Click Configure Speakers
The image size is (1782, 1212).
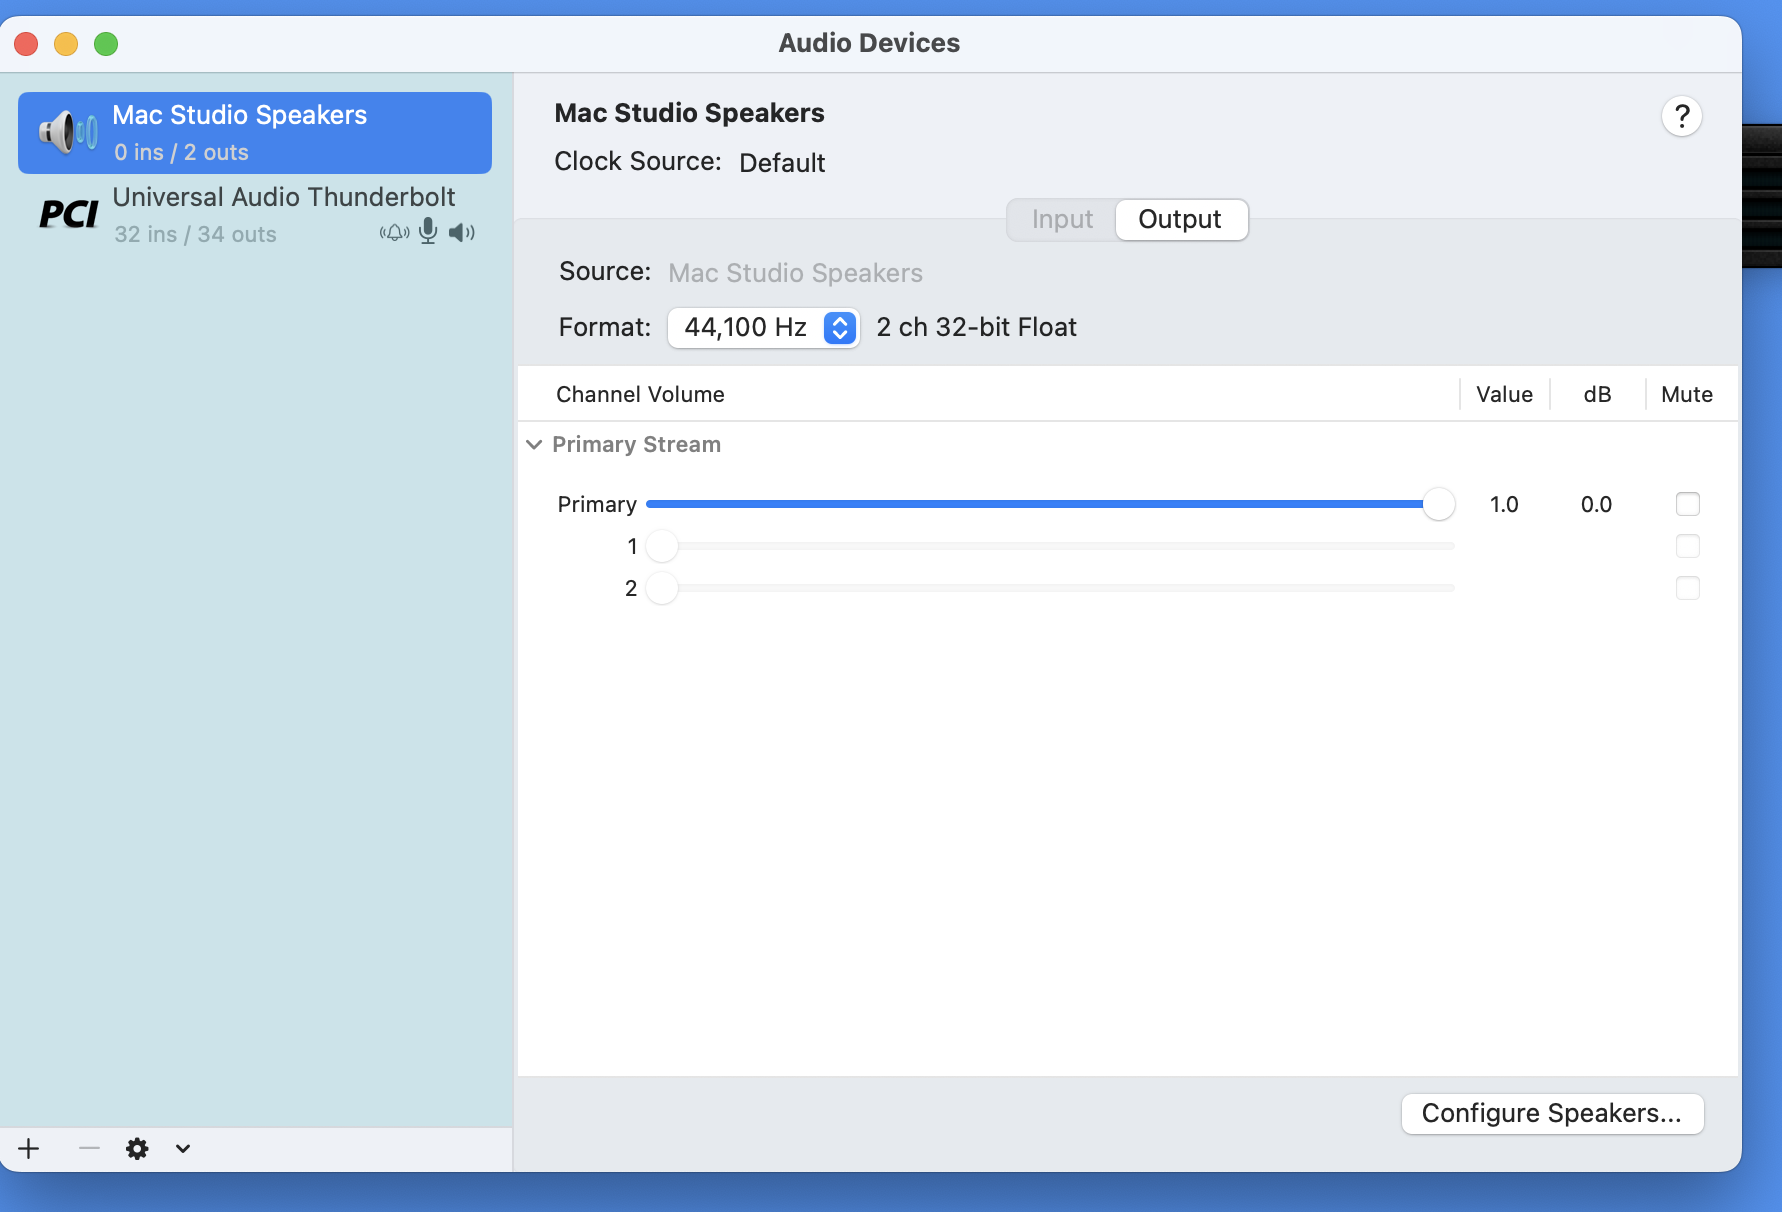[x=1551, y=1113]
